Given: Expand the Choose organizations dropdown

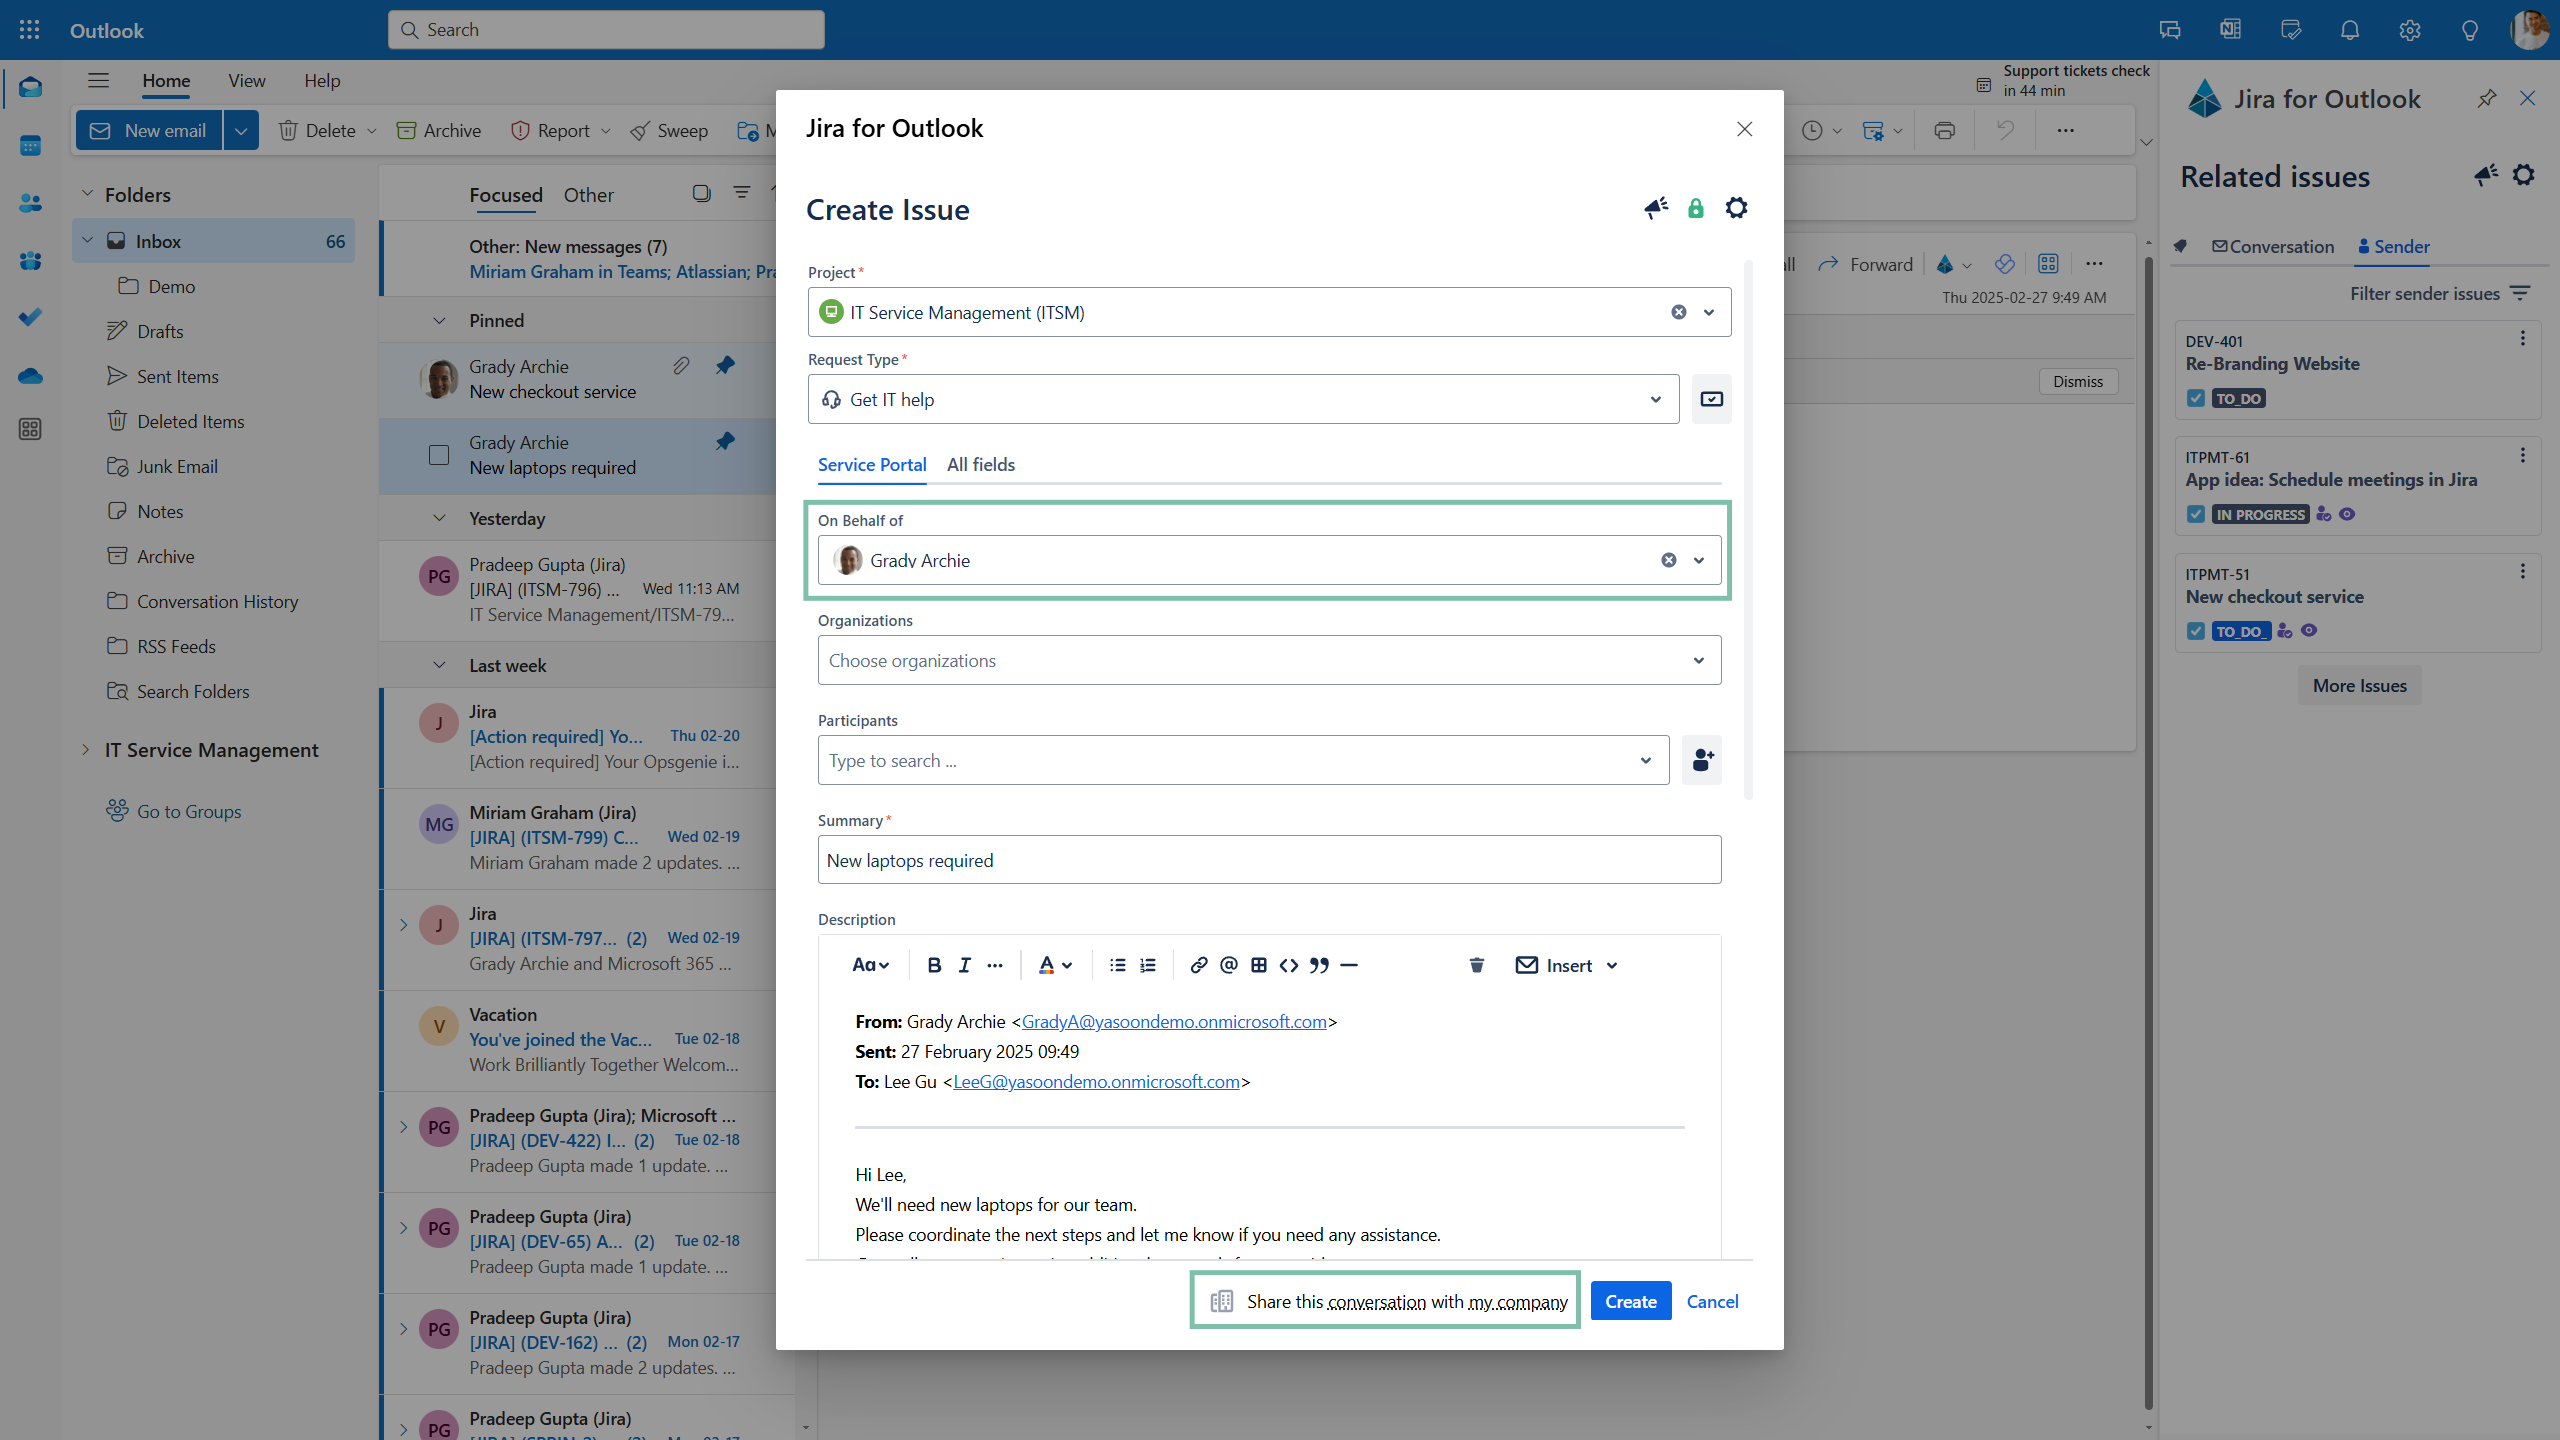Looking at the screenshot, I should tap(1697, 660).
